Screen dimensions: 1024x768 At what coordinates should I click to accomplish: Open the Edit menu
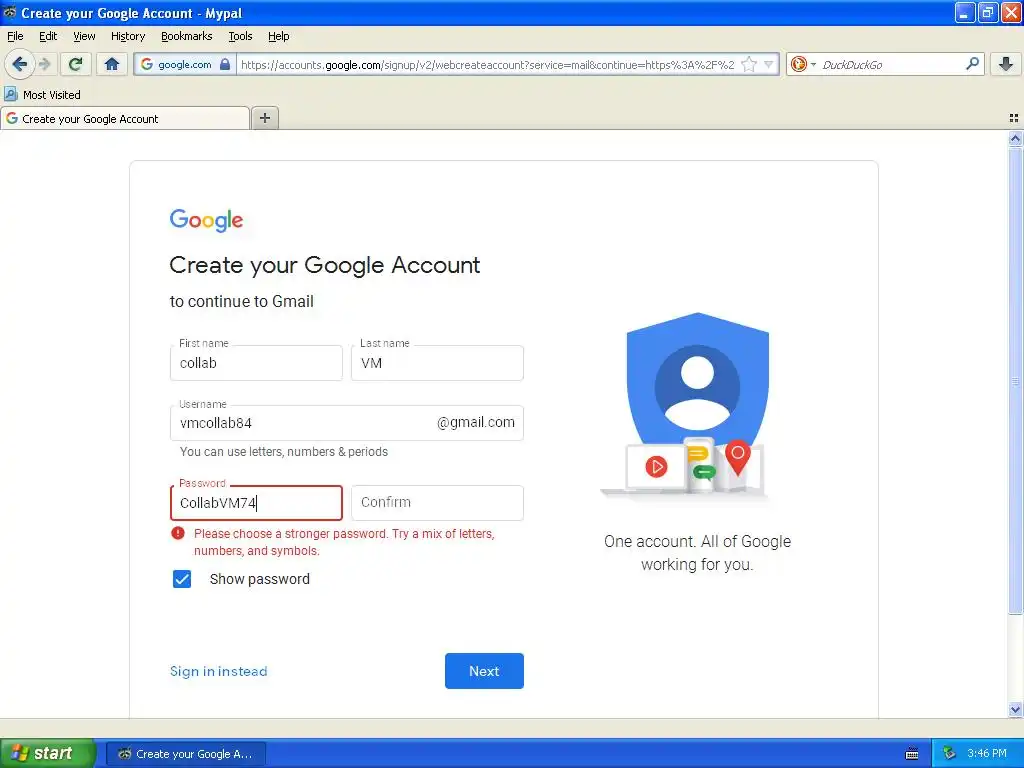click(x=48, y=36)
